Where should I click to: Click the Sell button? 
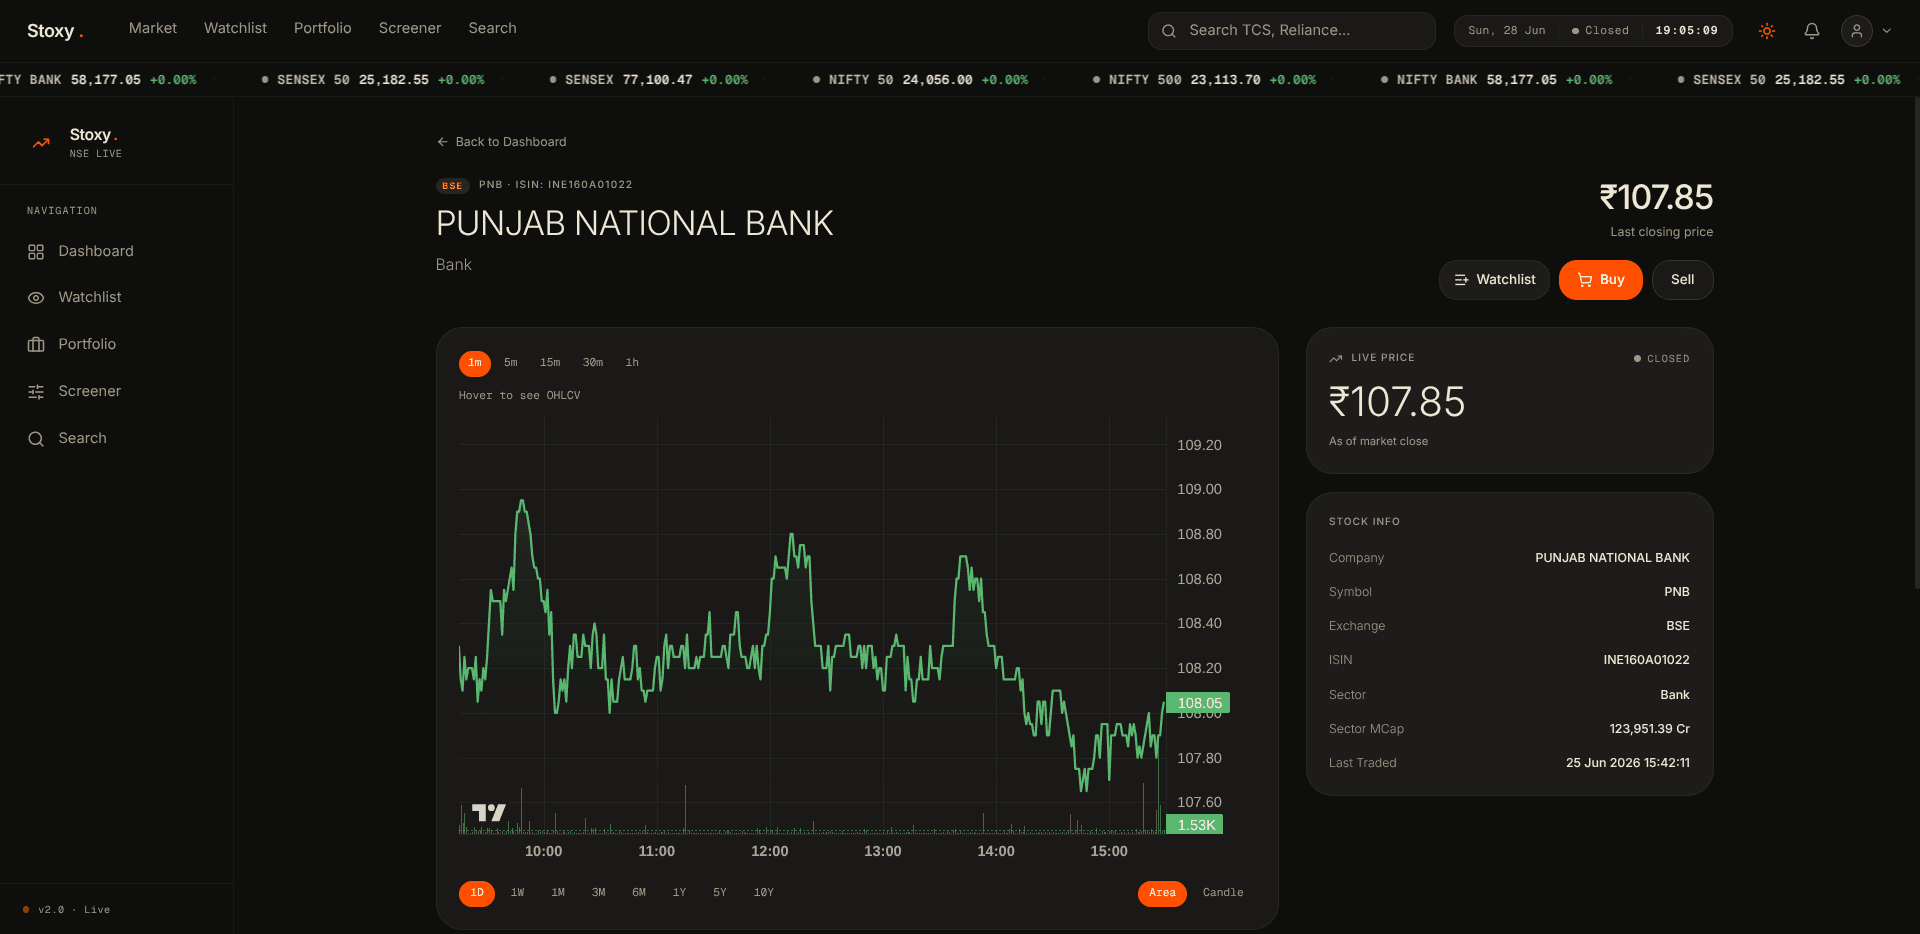point(1682,280)
